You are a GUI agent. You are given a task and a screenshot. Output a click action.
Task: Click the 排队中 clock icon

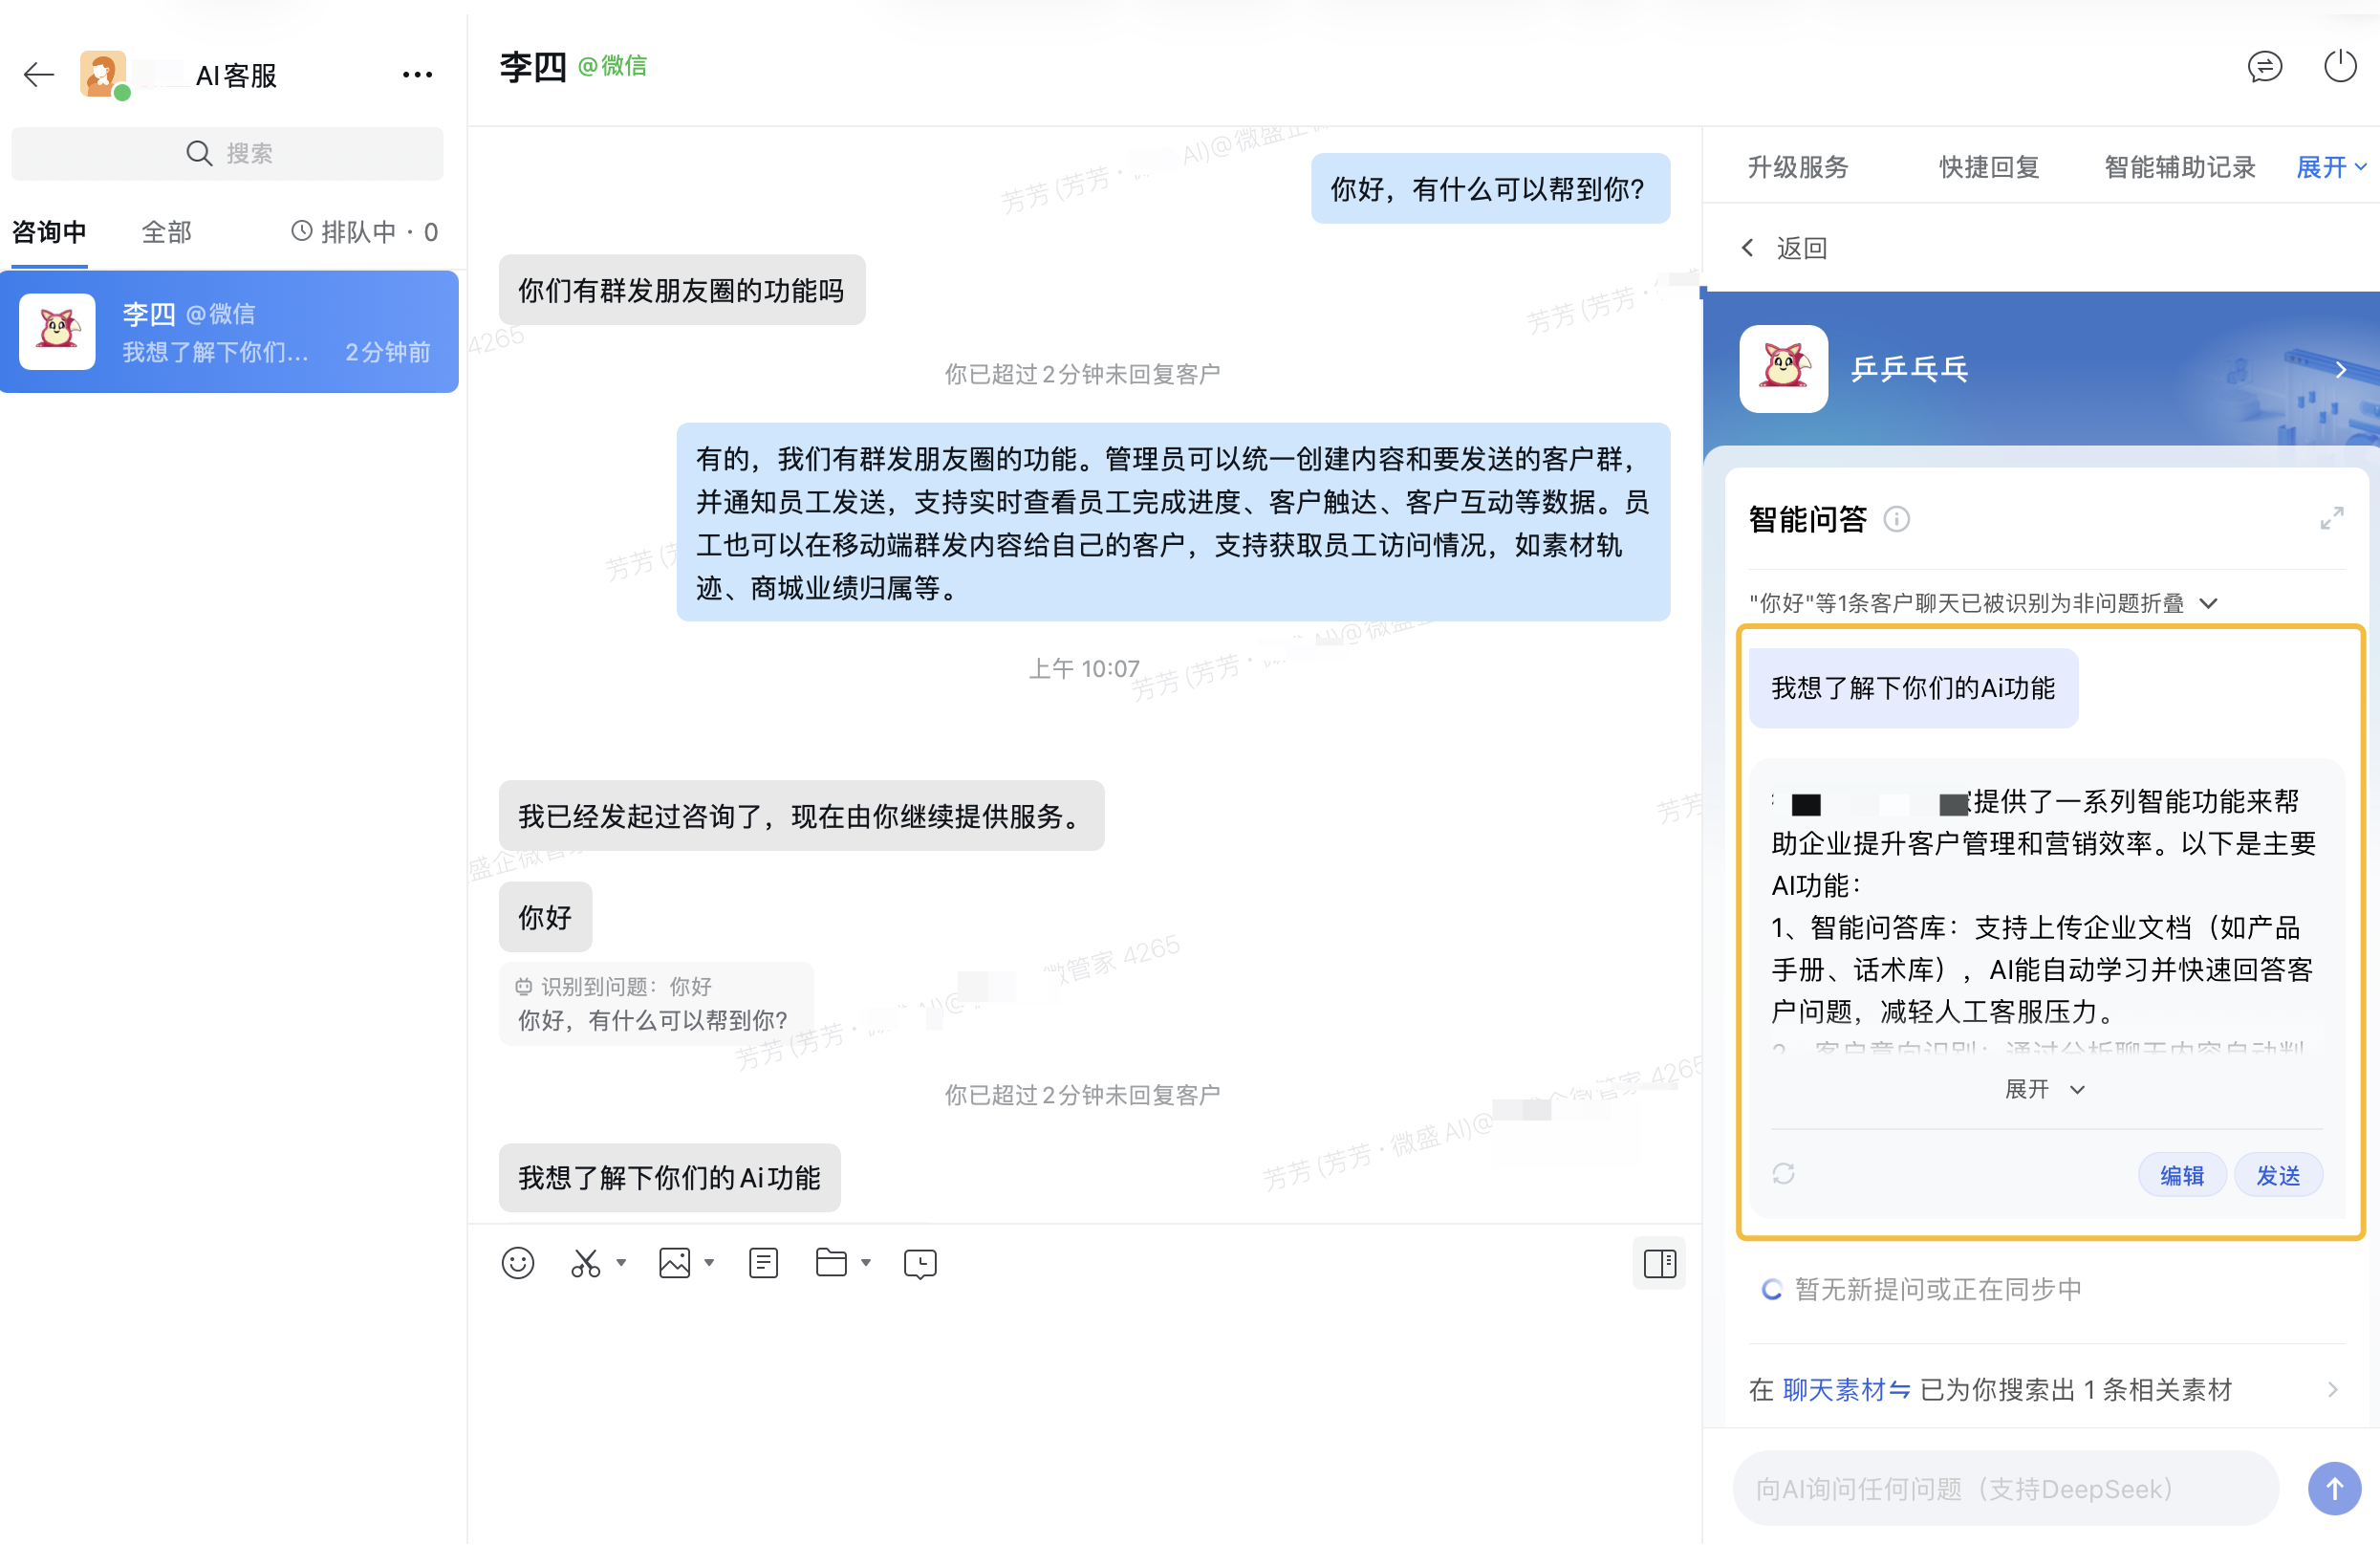tap(301, 231)
